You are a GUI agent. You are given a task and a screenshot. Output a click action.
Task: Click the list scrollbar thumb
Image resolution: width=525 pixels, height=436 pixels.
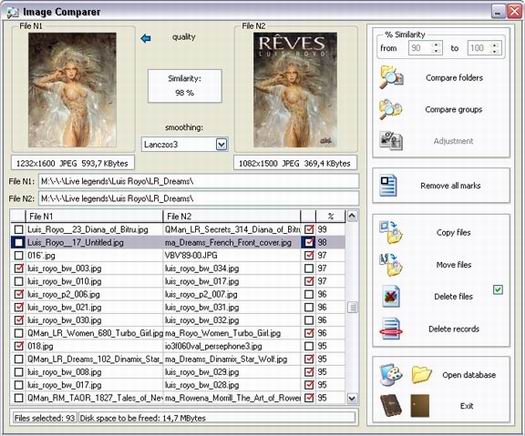[352, 307]
